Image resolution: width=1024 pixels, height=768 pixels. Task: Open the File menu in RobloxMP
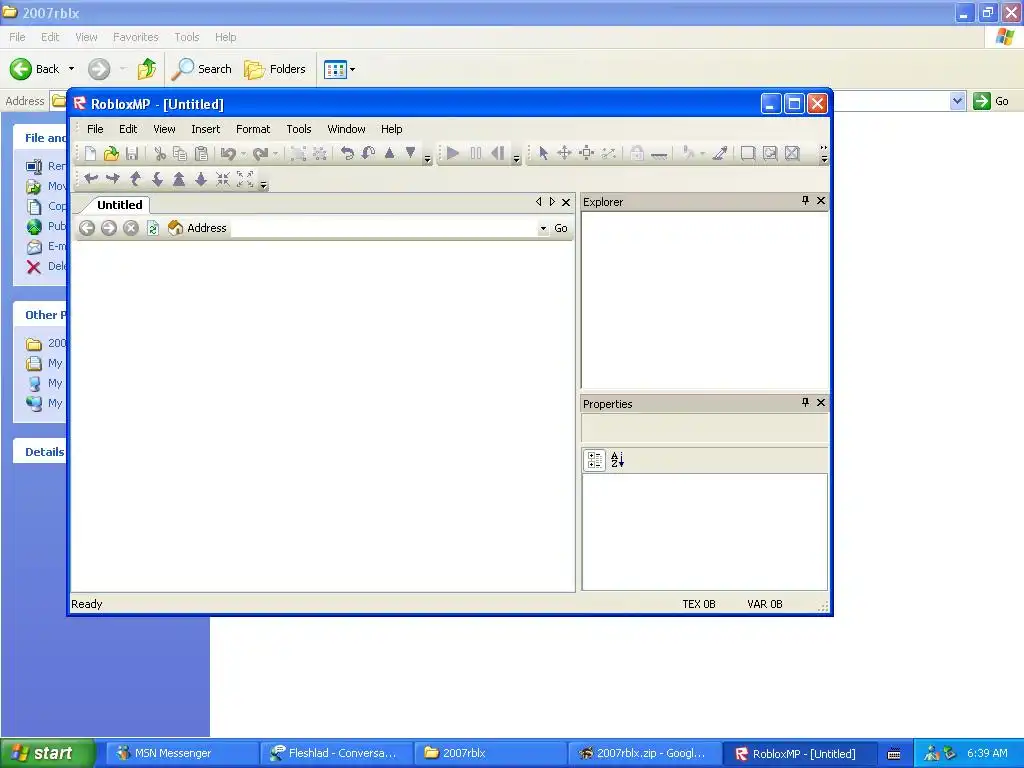[x=95, y=129]
